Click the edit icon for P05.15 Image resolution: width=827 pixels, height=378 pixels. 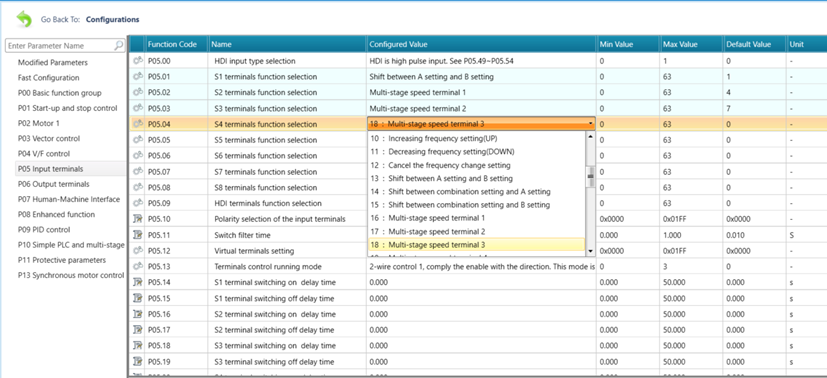138,298
